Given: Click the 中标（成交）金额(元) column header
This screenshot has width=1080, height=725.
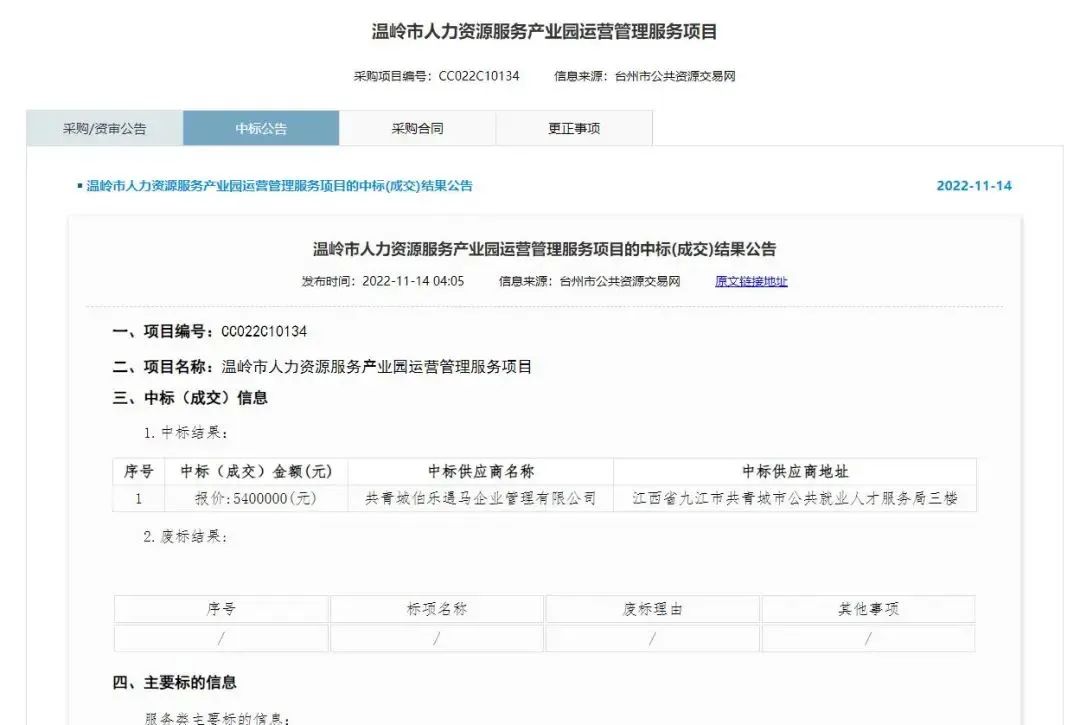Looking at the screenshot, I should 256,472.
